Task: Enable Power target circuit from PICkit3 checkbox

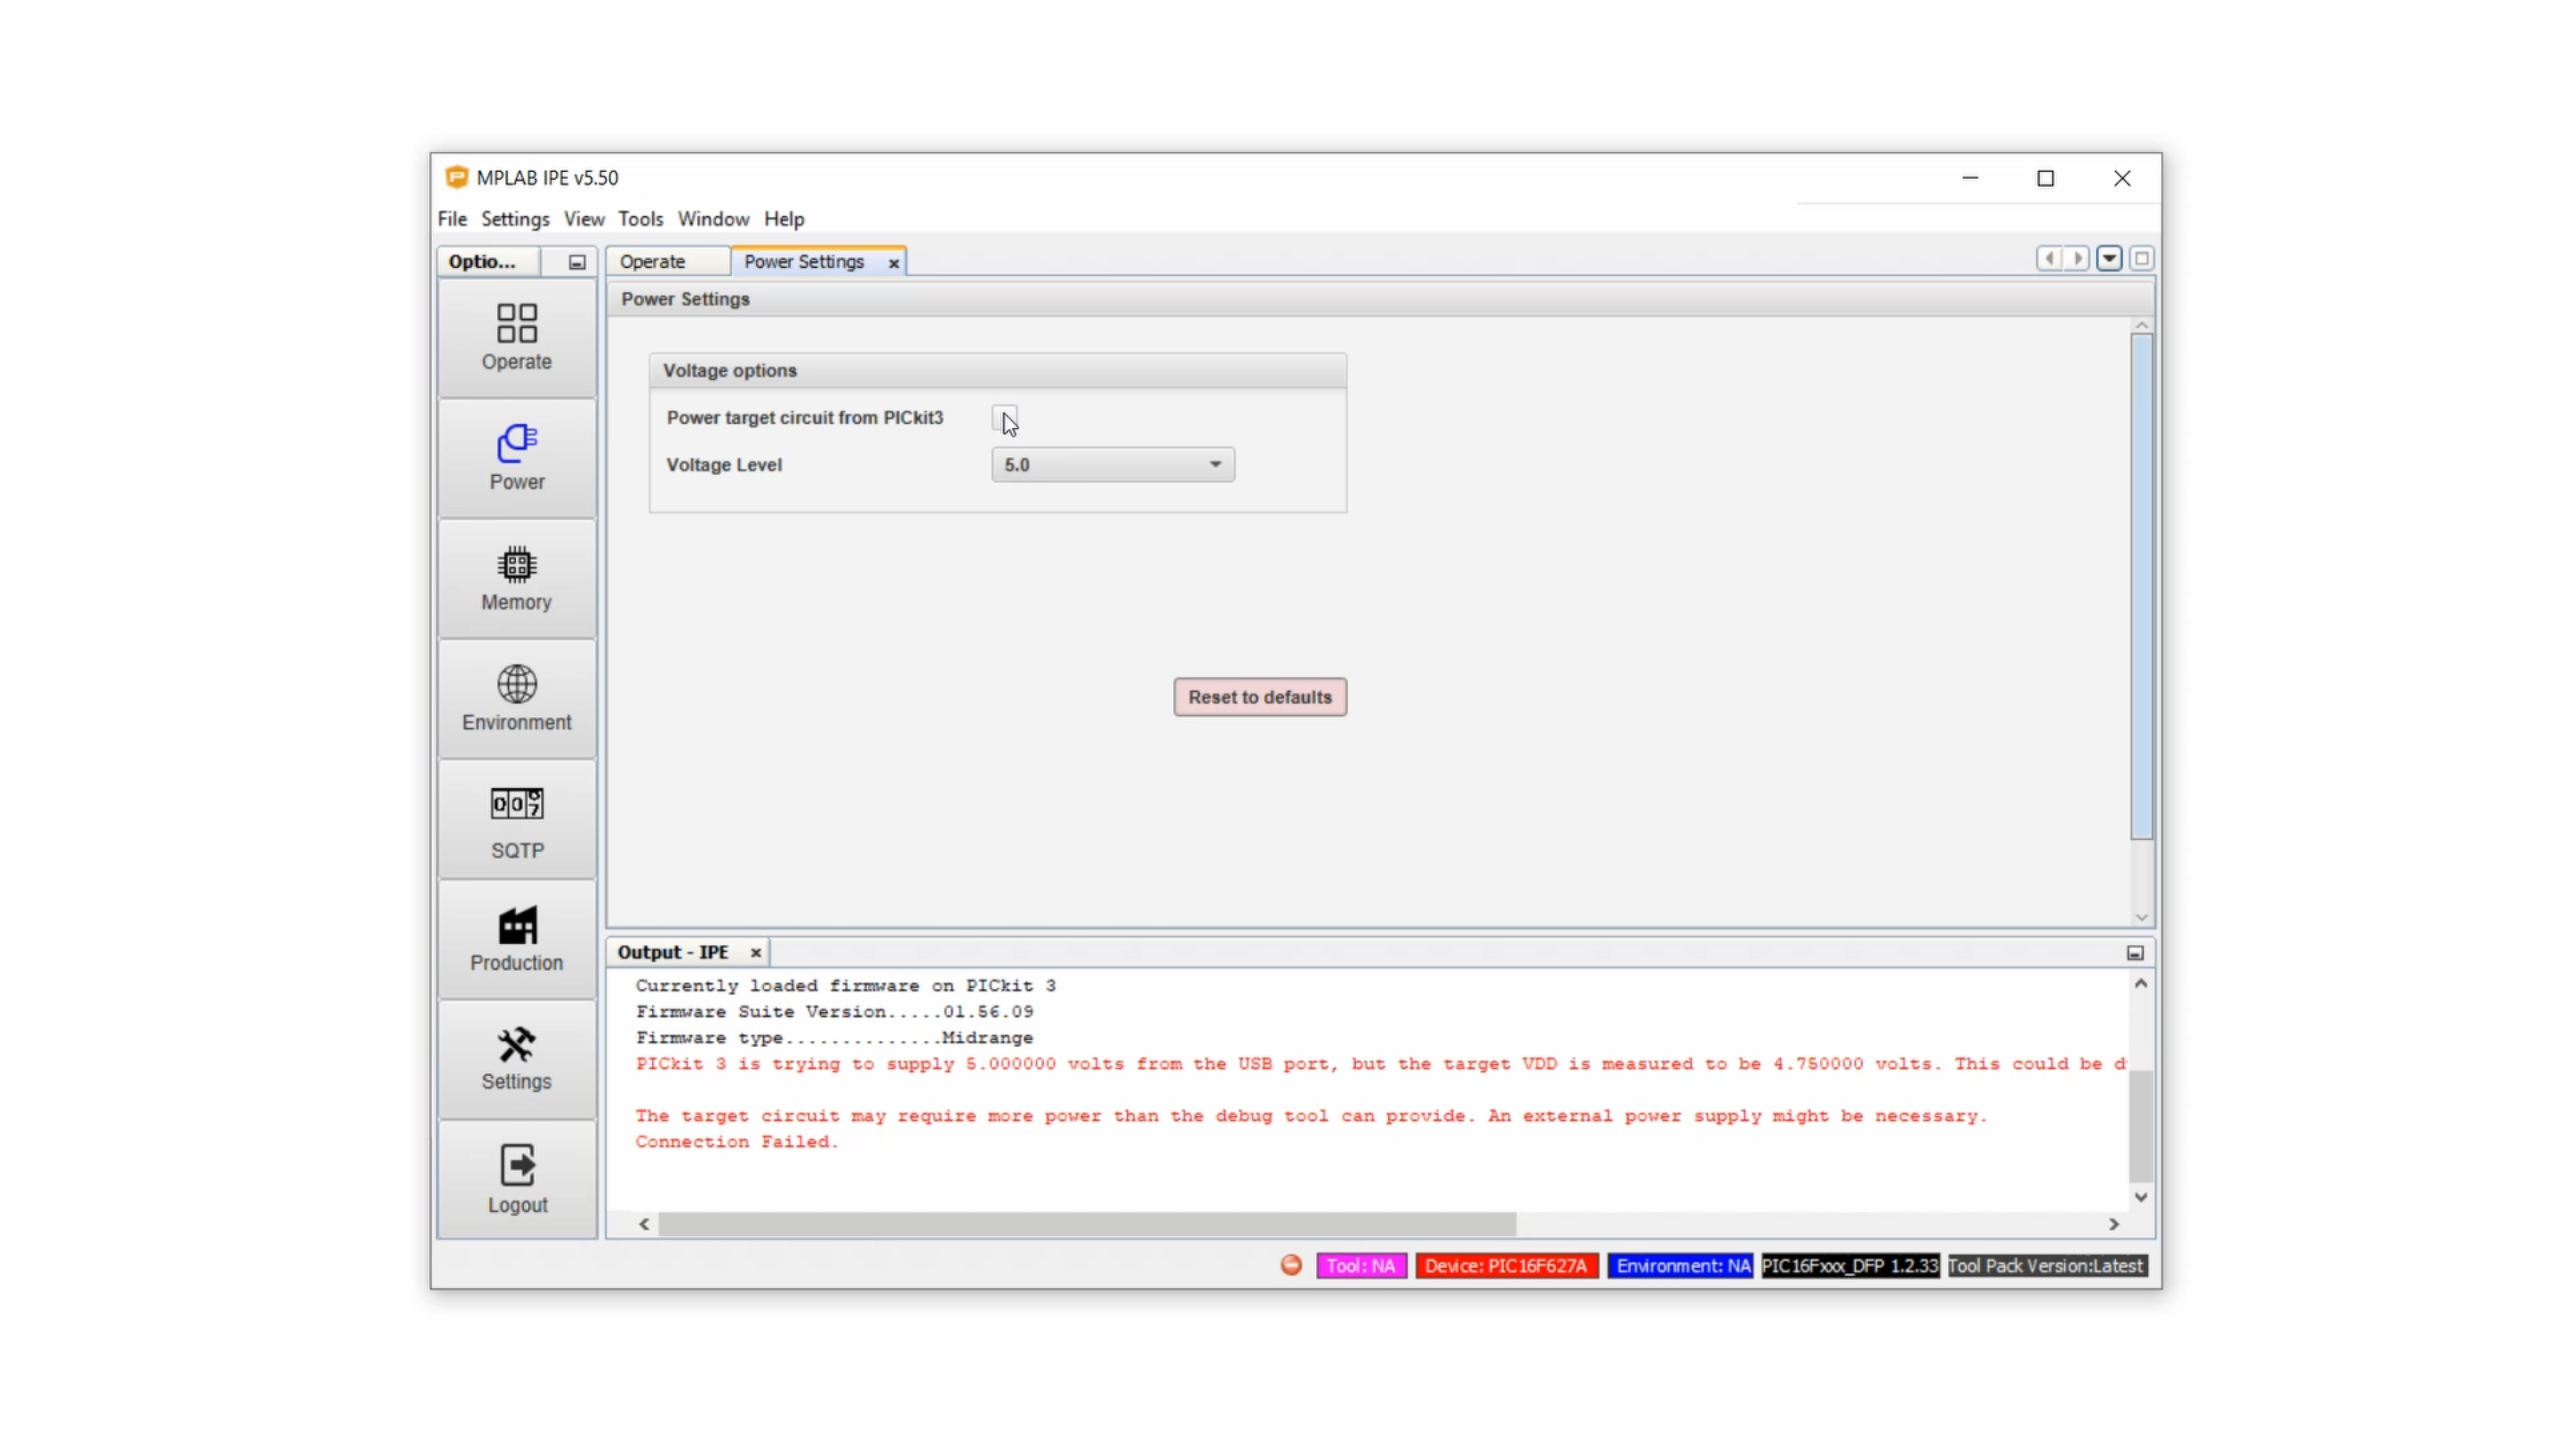Action: [x=1003, y=418]
